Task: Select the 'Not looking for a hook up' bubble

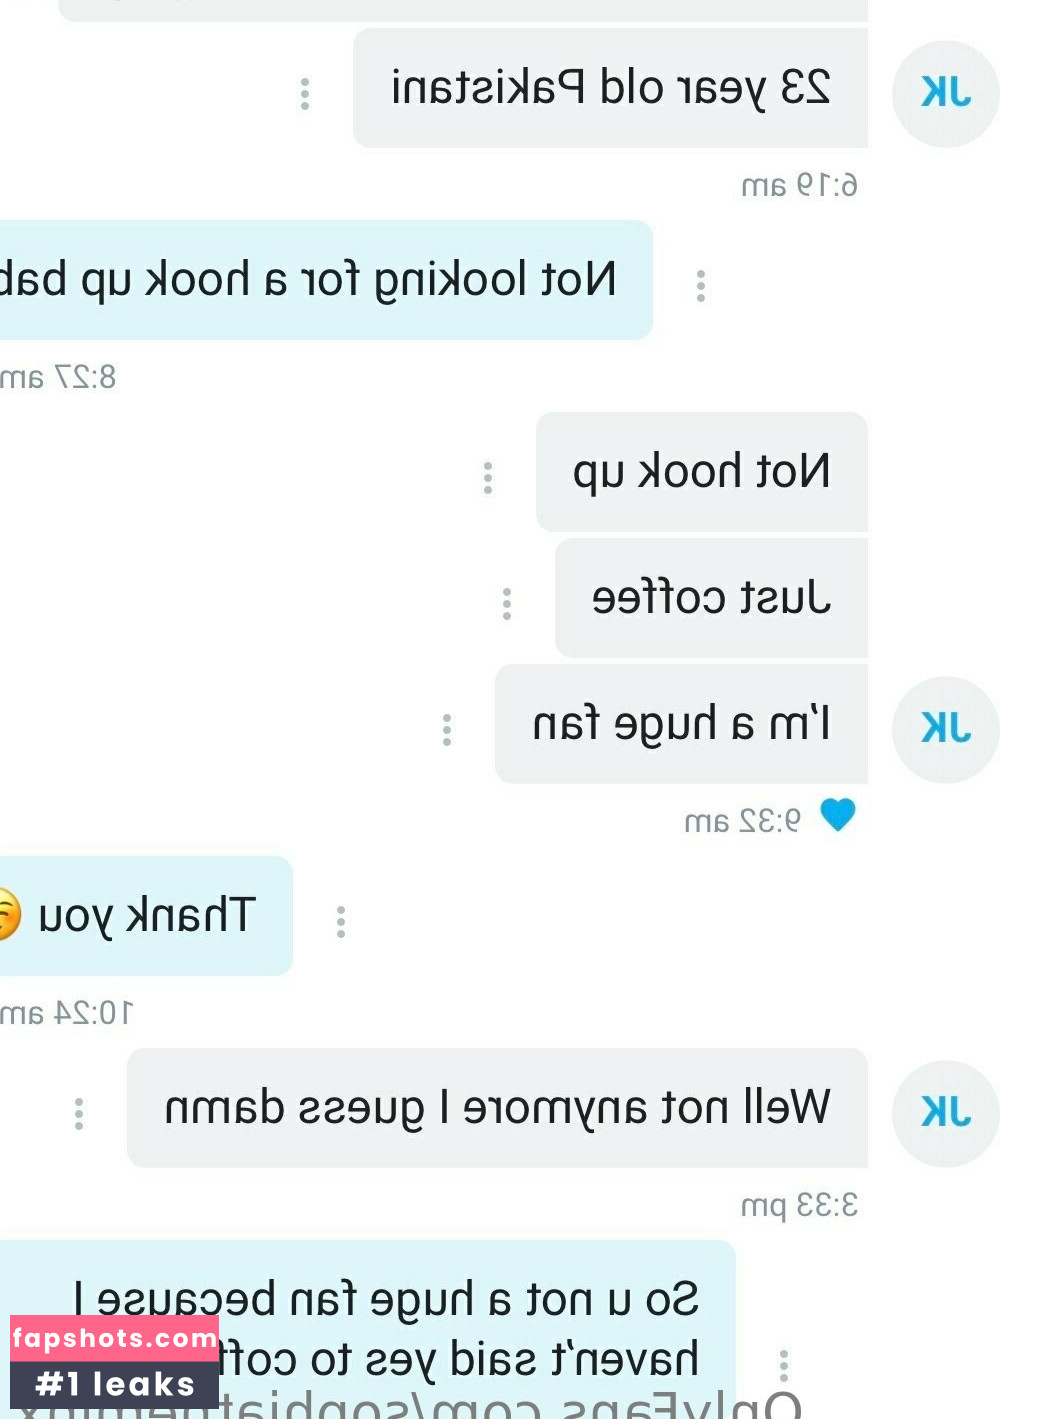Action: [x=326, y=280]
